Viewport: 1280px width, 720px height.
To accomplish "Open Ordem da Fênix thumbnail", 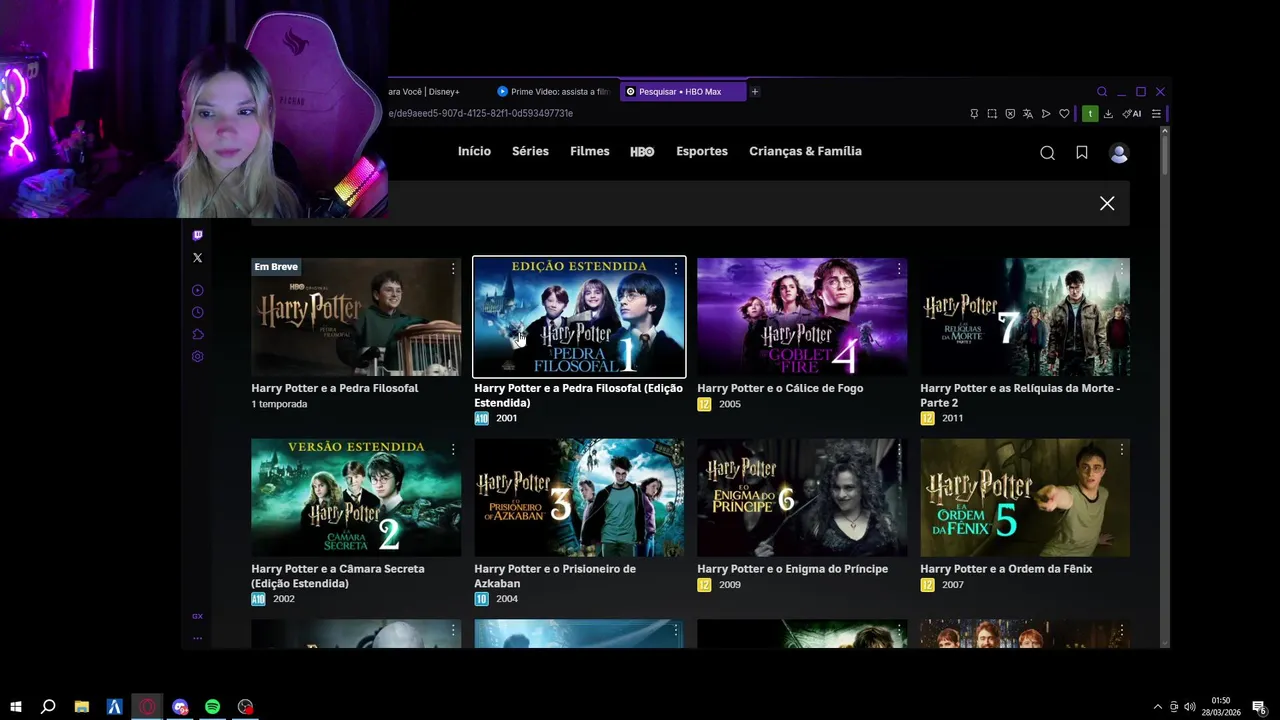I will pos(1025,497).
